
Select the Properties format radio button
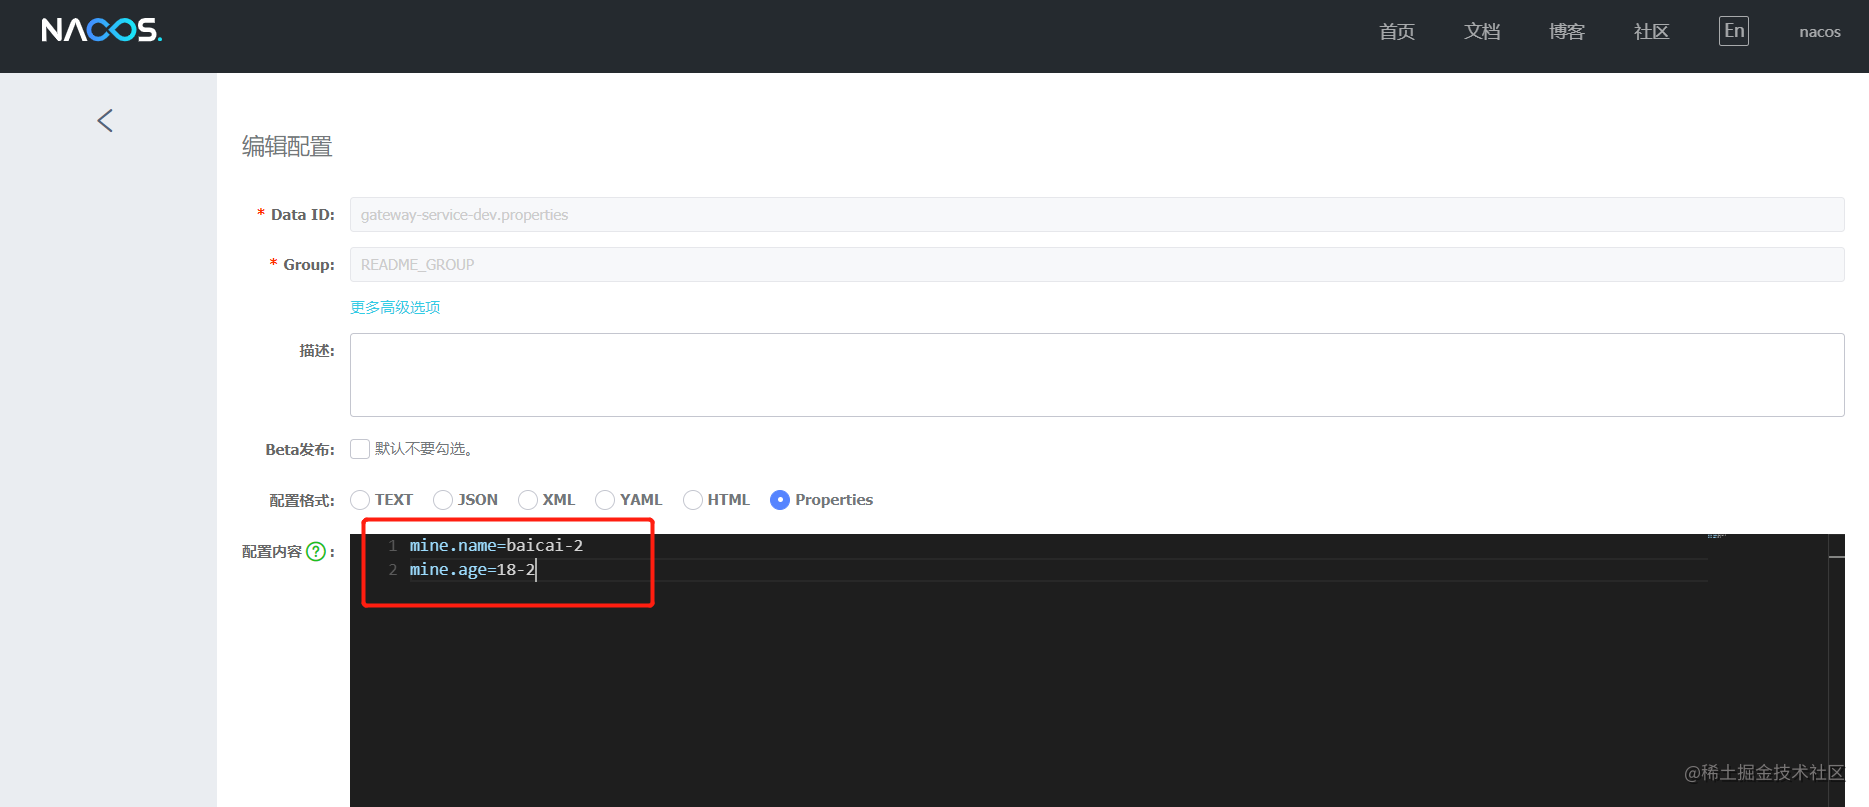tap(780, 500)
